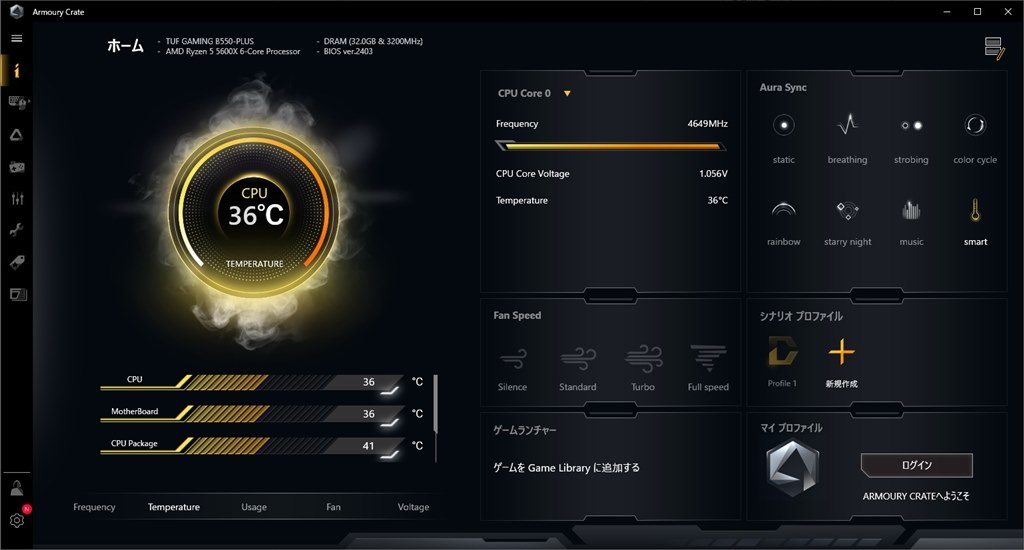The width and height of the screenshot is (1024, 550).
Task: Click the CPU temperature gauge
Action: [x=254, y=212]
